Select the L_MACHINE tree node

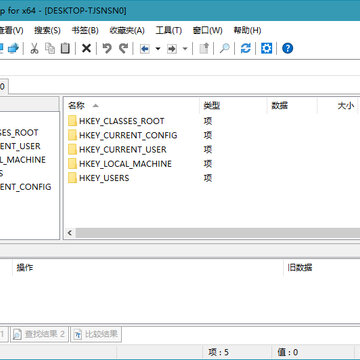point(23,160)
